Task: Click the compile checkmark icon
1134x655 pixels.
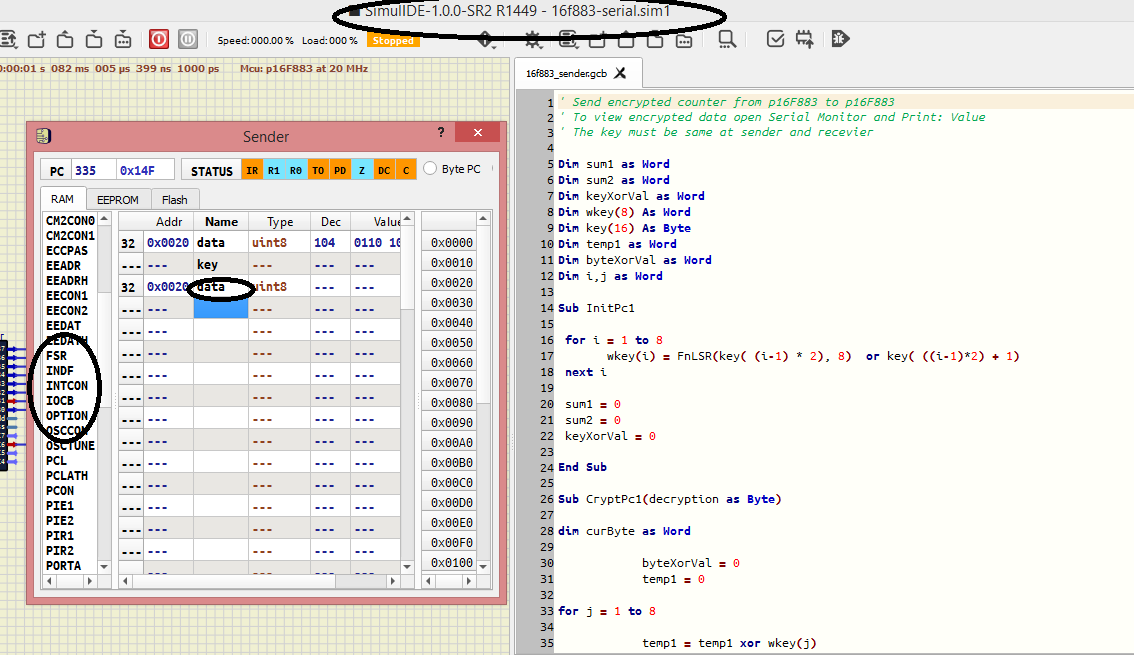Action: pos(775,40)
